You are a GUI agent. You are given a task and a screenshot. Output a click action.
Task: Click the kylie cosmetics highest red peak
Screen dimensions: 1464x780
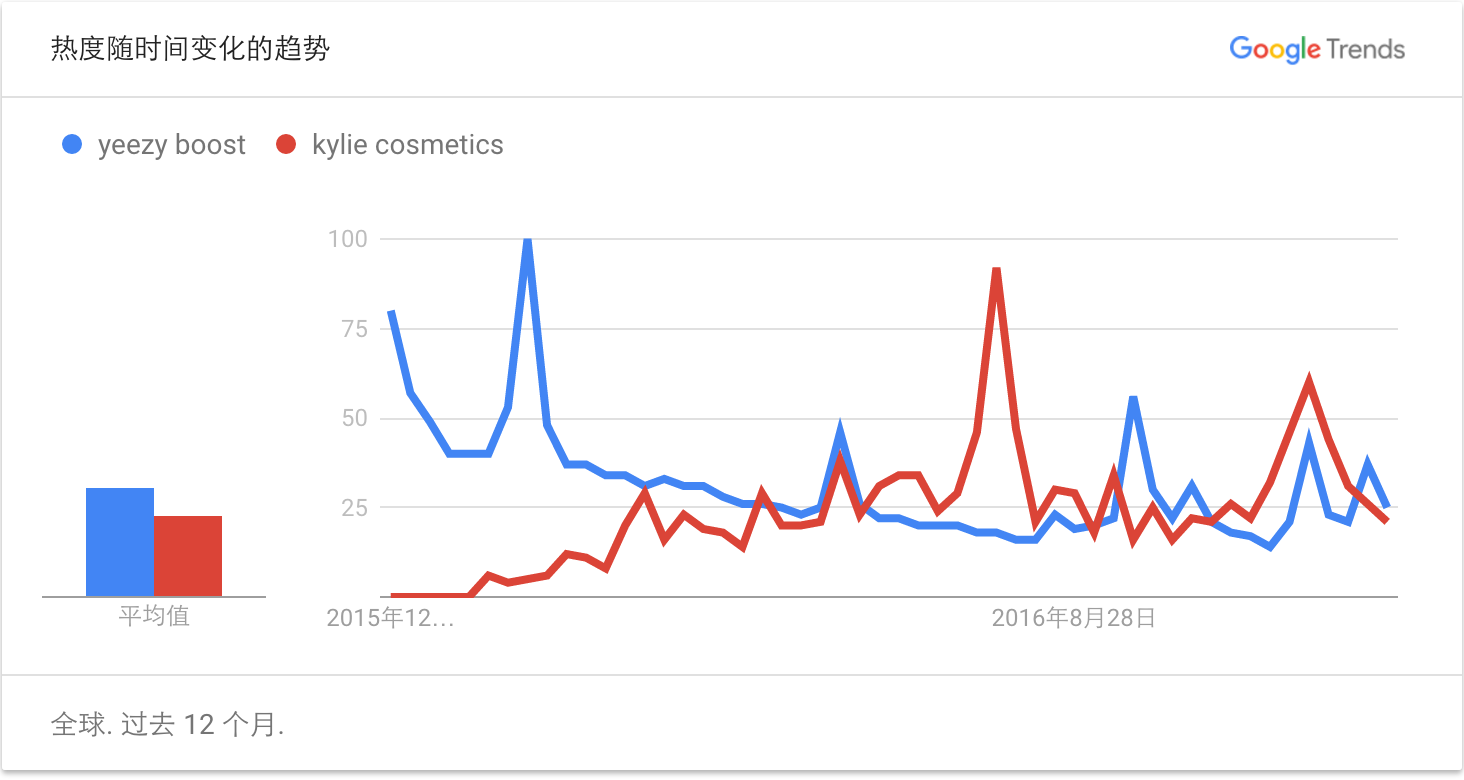coord(996,270)
